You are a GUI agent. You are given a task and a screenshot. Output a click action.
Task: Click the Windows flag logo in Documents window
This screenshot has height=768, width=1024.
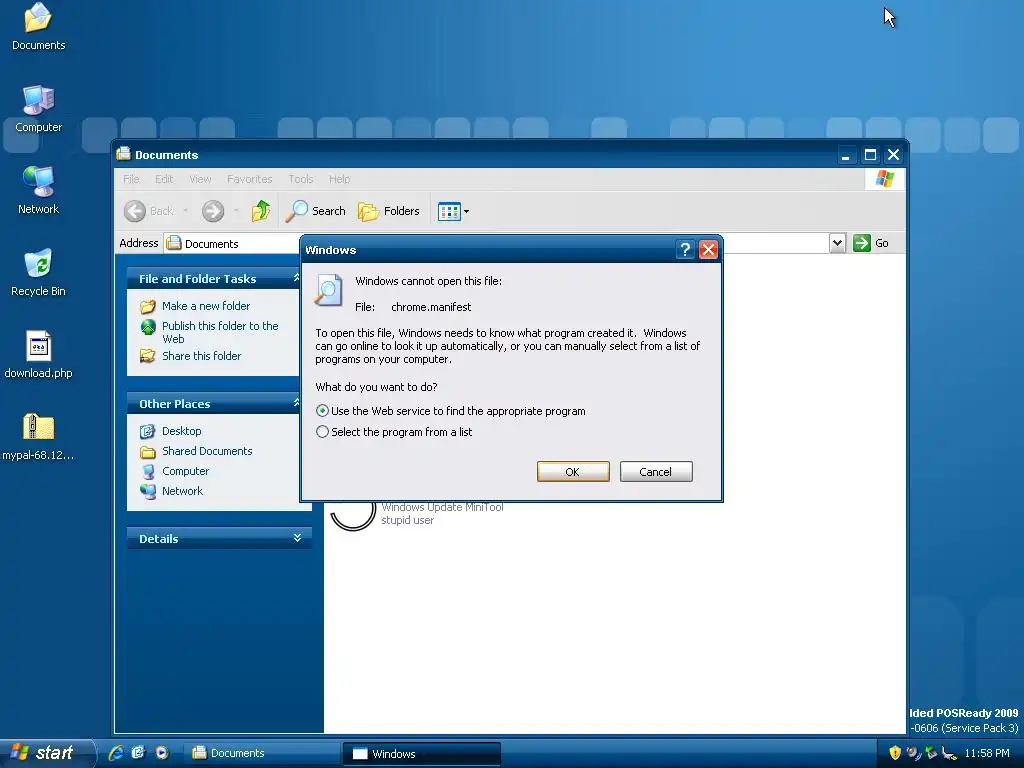point(885,179)
